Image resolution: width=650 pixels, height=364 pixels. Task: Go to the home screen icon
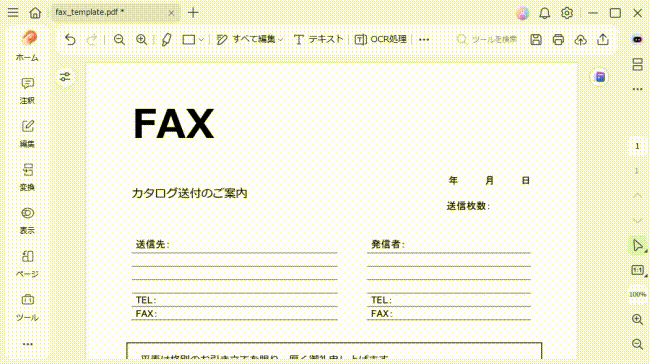tap(35, 12)
